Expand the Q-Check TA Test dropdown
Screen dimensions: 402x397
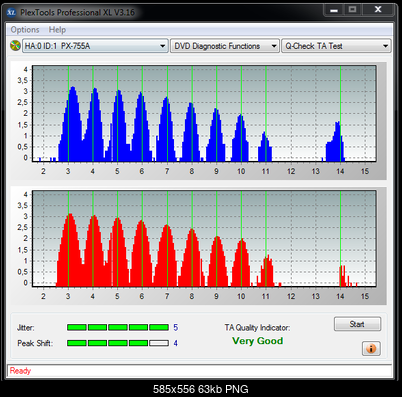(x=336, y=46)
